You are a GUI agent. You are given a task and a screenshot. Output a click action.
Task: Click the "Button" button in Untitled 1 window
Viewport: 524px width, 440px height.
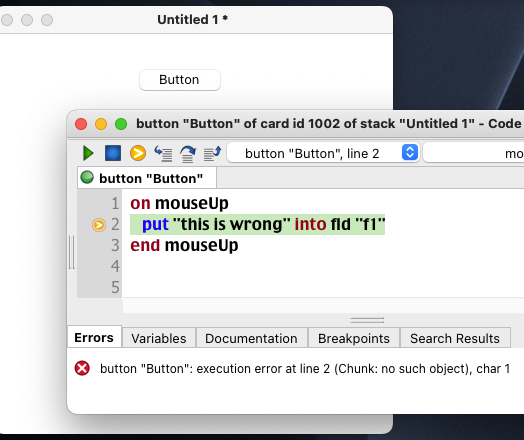[180, 80]
